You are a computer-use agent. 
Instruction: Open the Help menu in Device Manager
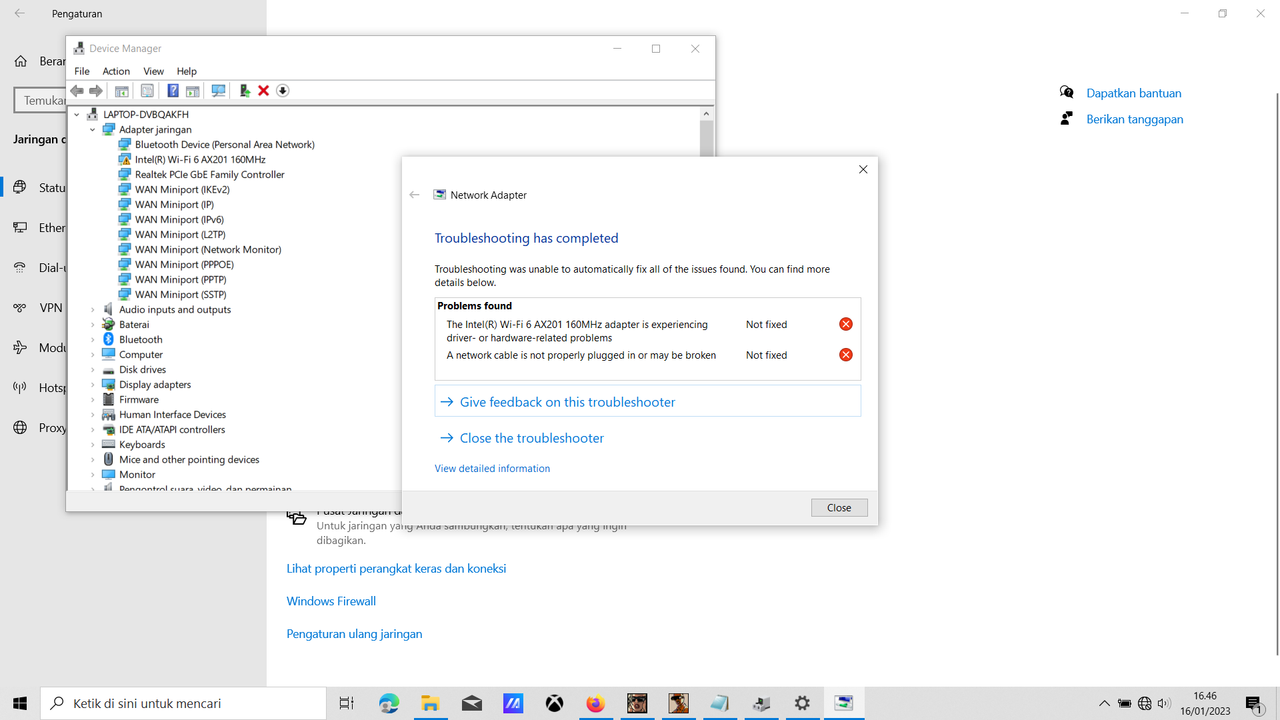tap(187, 71)
